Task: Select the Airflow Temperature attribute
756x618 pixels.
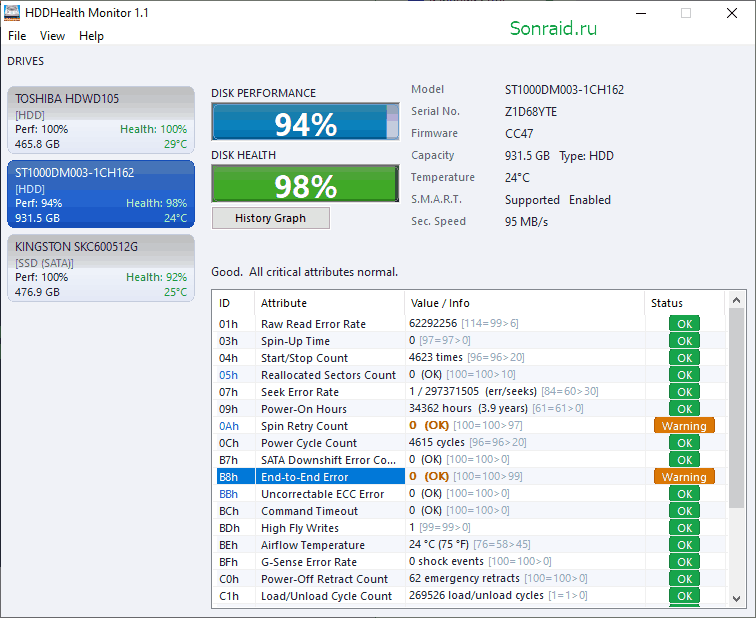Action: tap(470, 545)
